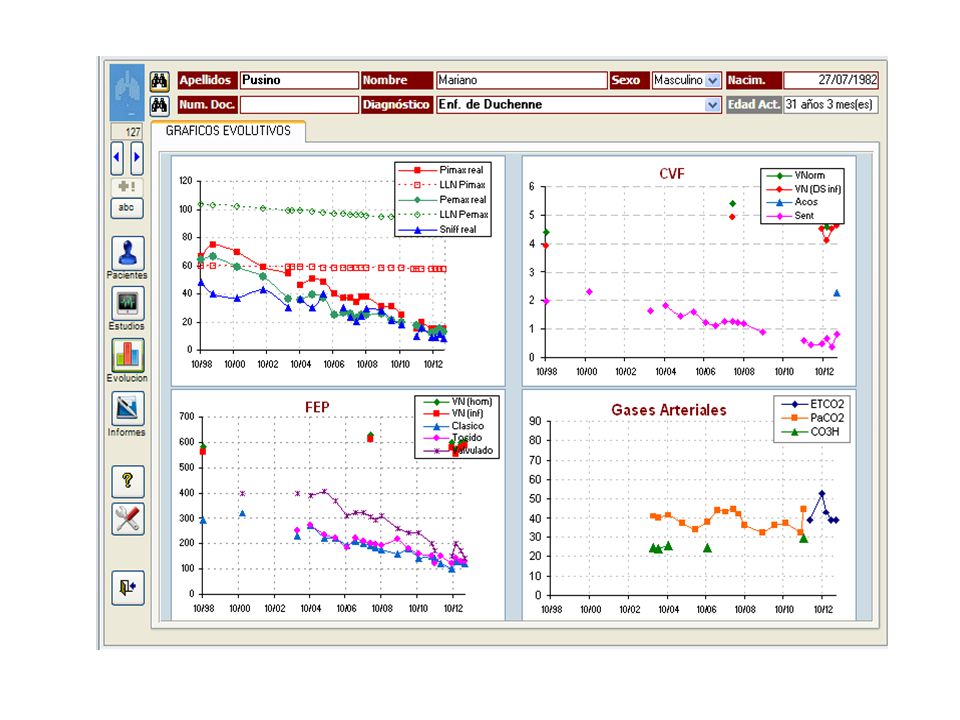Click the Pimax real legend entry
This screenshot has width=960, height=720.
coord(441,170)
